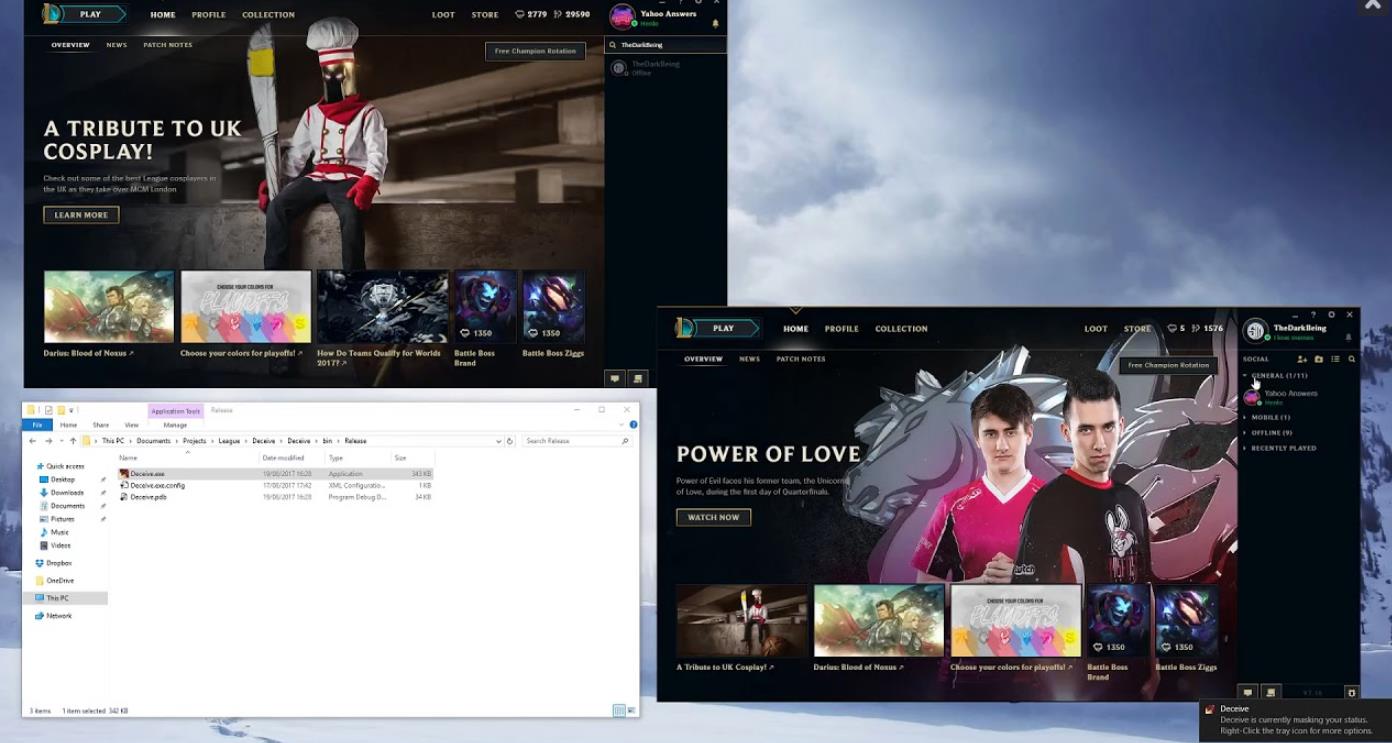Open friend list options in TheDarkBeing's client
Image resolution: width=1392 pixels, height=743 pixels.
coord(1335,359)
